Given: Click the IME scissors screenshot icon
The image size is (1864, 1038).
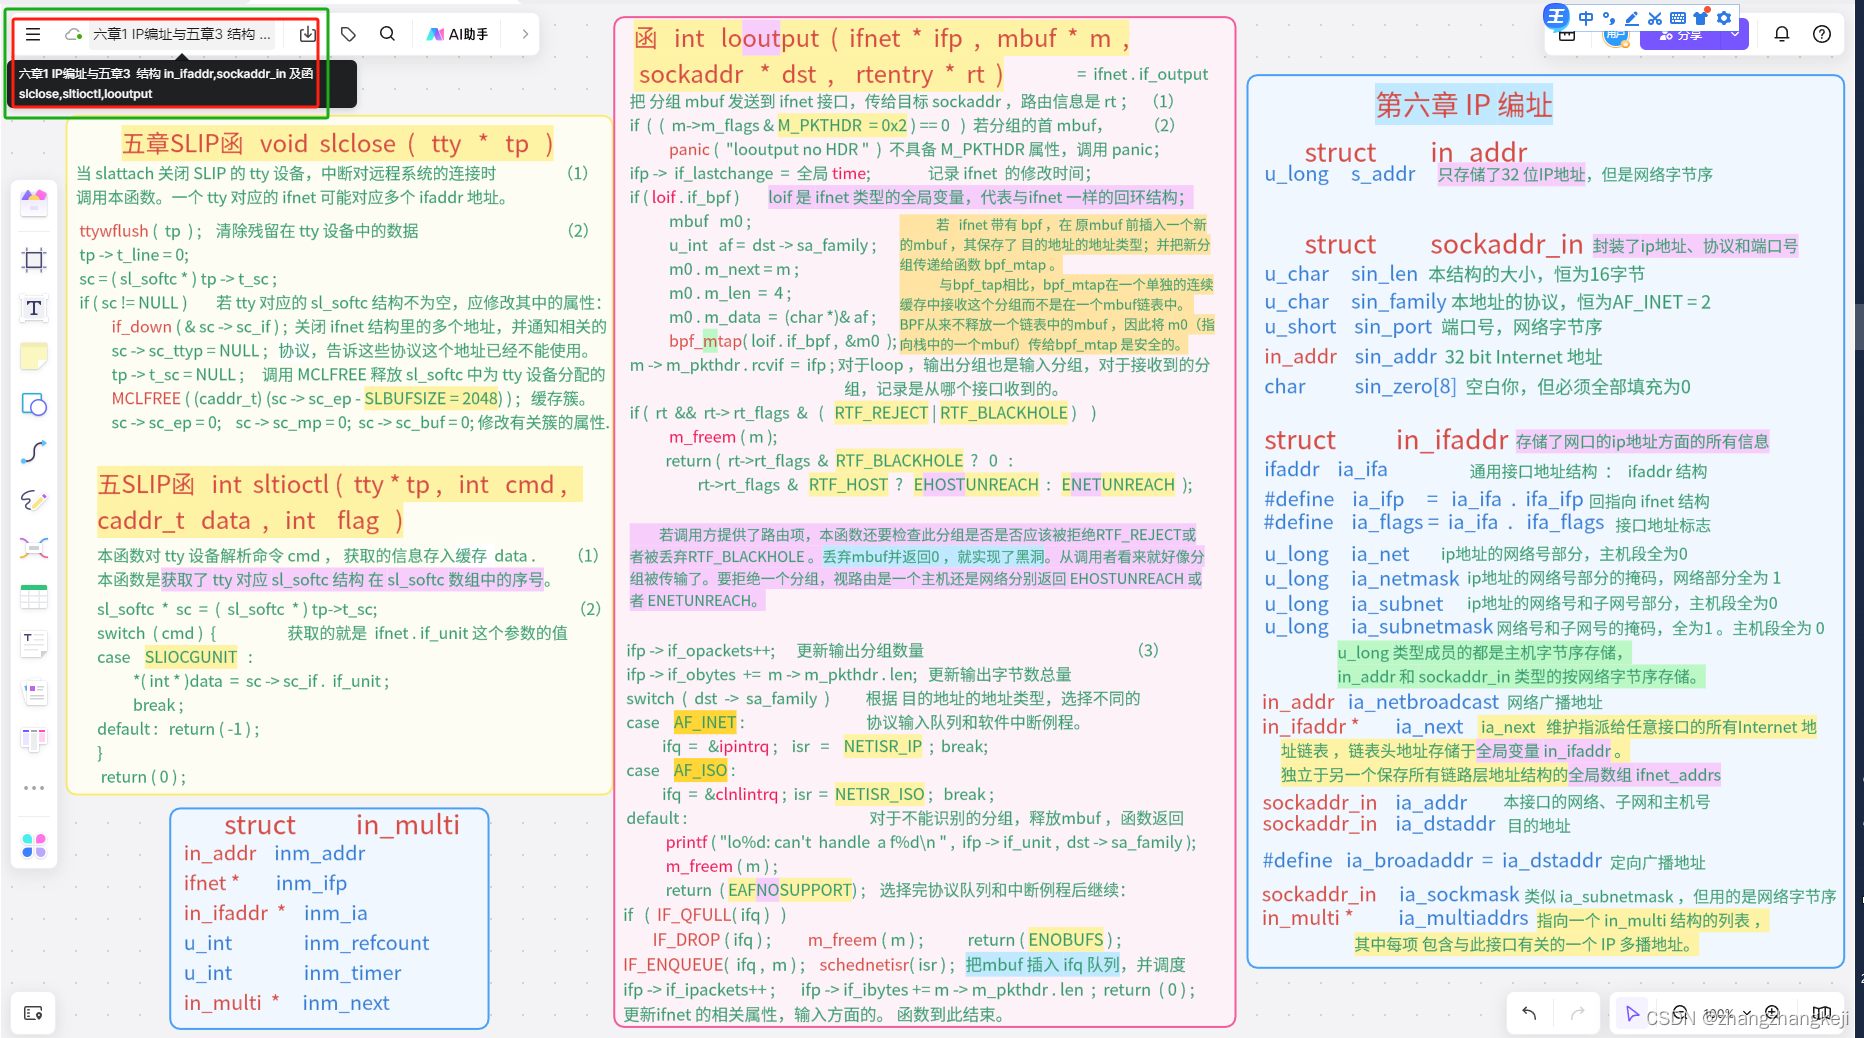Looking at the screenshot, I should tap(1655, 18).
